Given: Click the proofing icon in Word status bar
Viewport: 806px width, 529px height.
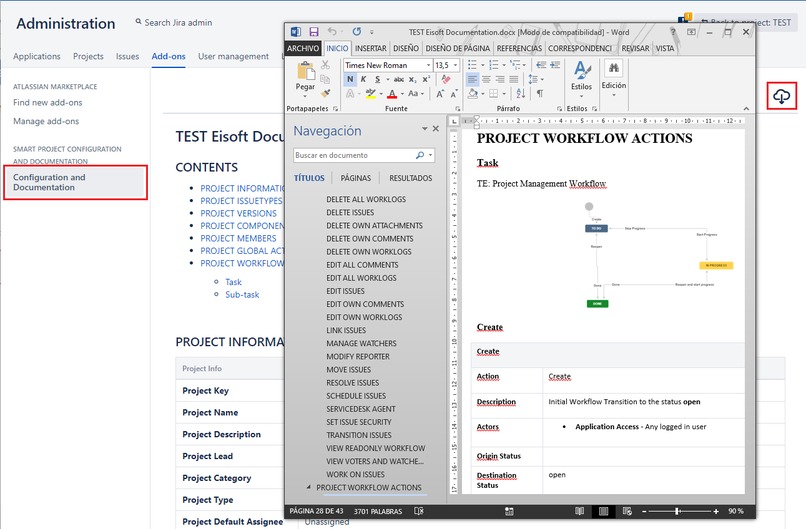Looking at the screenshot, I should click(419, 511).
